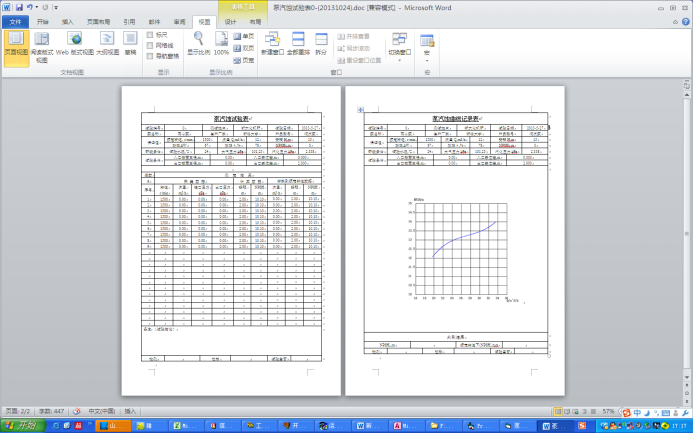Switch to 页面视图 (Print Layout) view
This screenshot has height=433, width=693.
click(x=16, y=45)
